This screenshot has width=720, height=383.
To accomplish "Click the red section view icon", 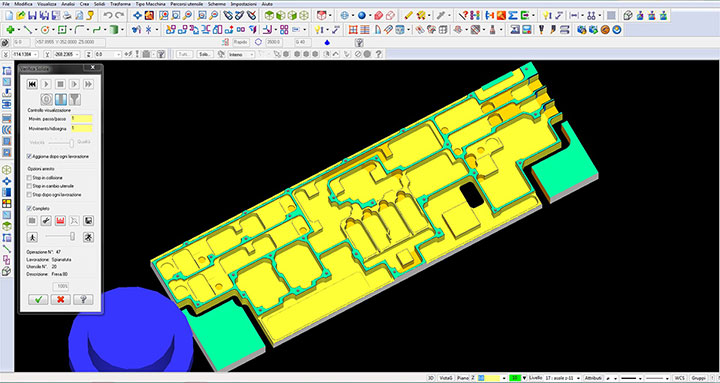I will coord(60,221).
